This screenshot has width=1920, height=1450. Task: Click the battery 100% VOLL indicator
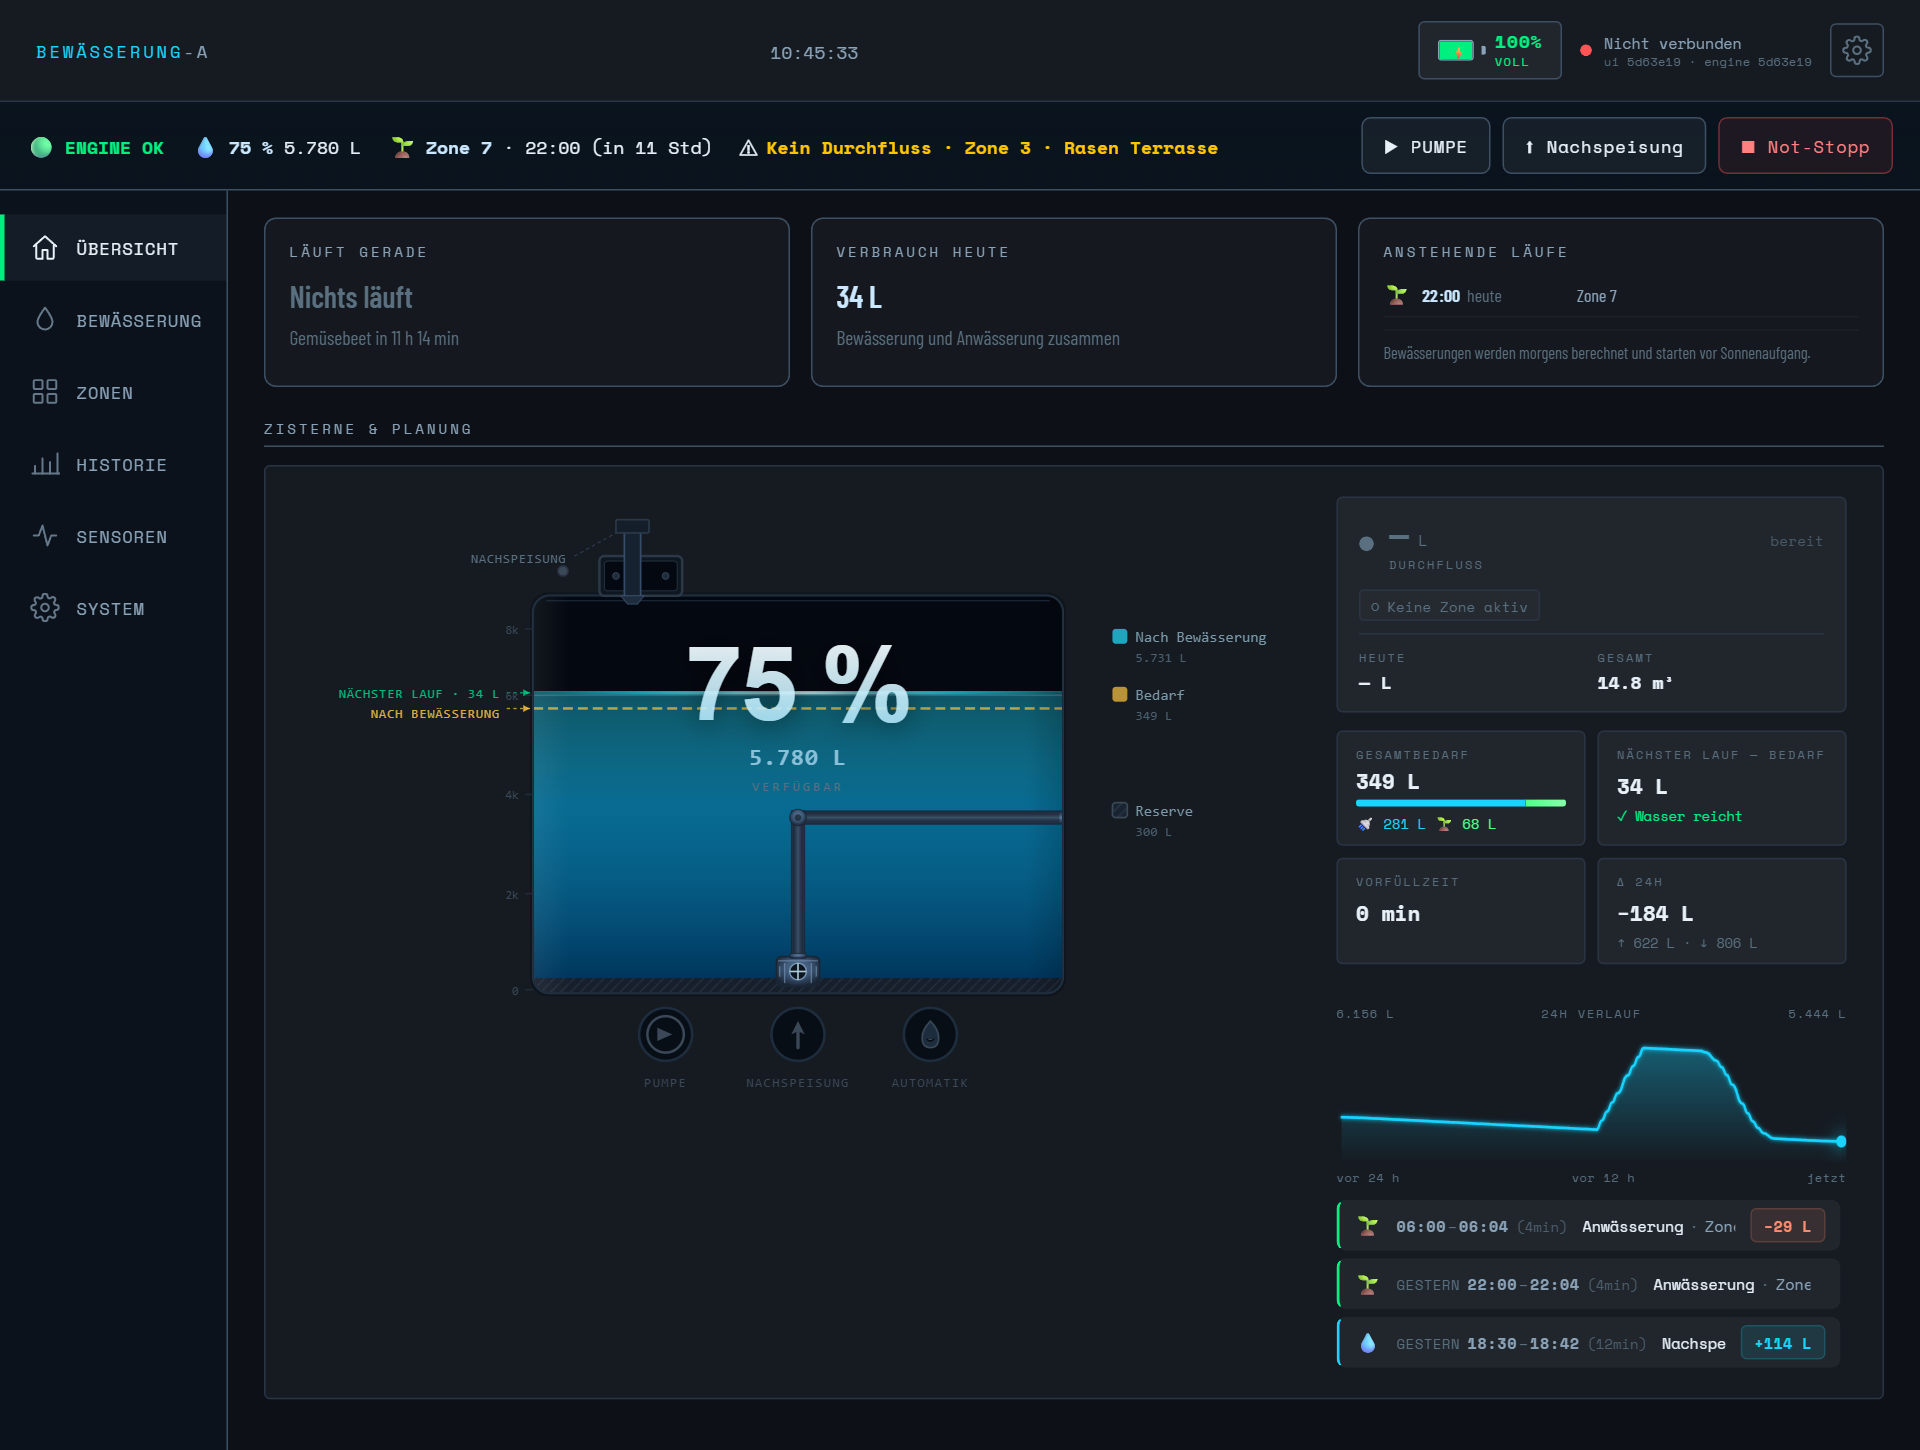coord(1489,50)
